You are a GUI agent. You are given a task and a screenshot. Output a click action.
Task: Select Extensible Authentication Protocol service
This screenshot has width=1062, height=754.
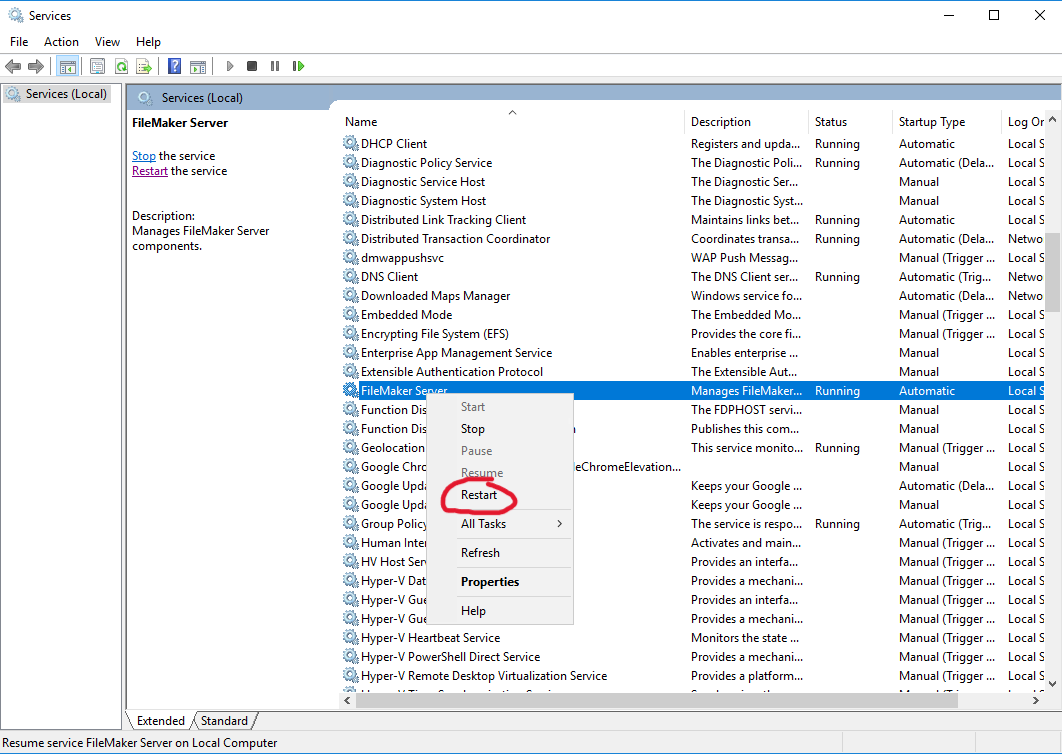(x=693, y=371)
